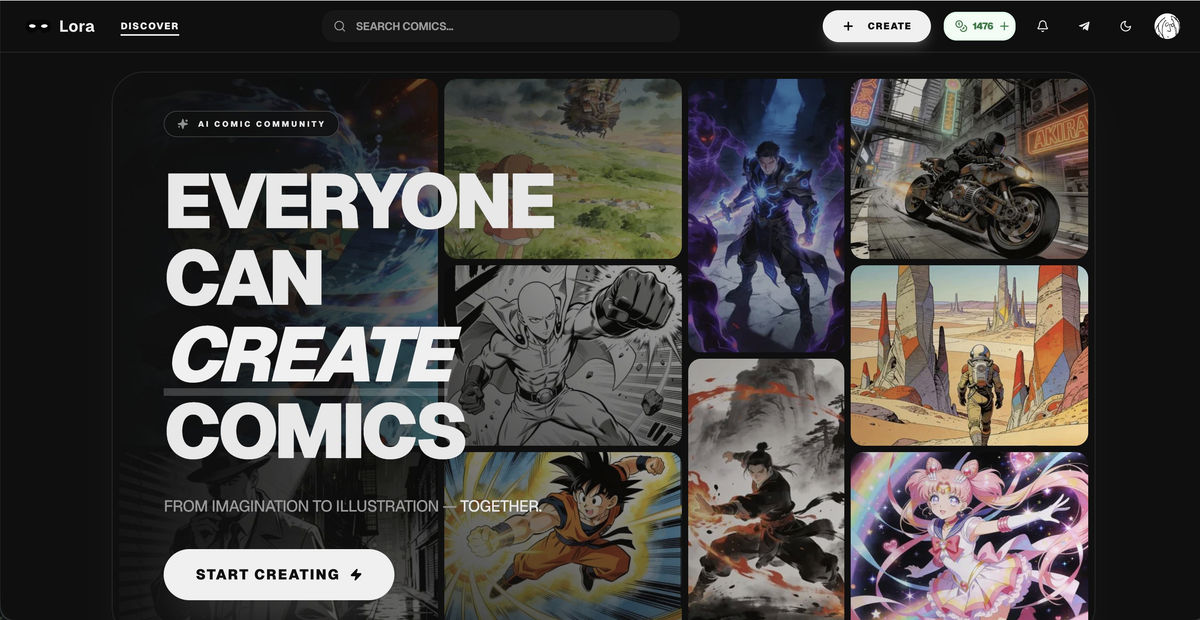Click the "EVERYONE CAN CREATE COMICS" headline
Screen dimensions: 1200x620
[x=360, y=314]
